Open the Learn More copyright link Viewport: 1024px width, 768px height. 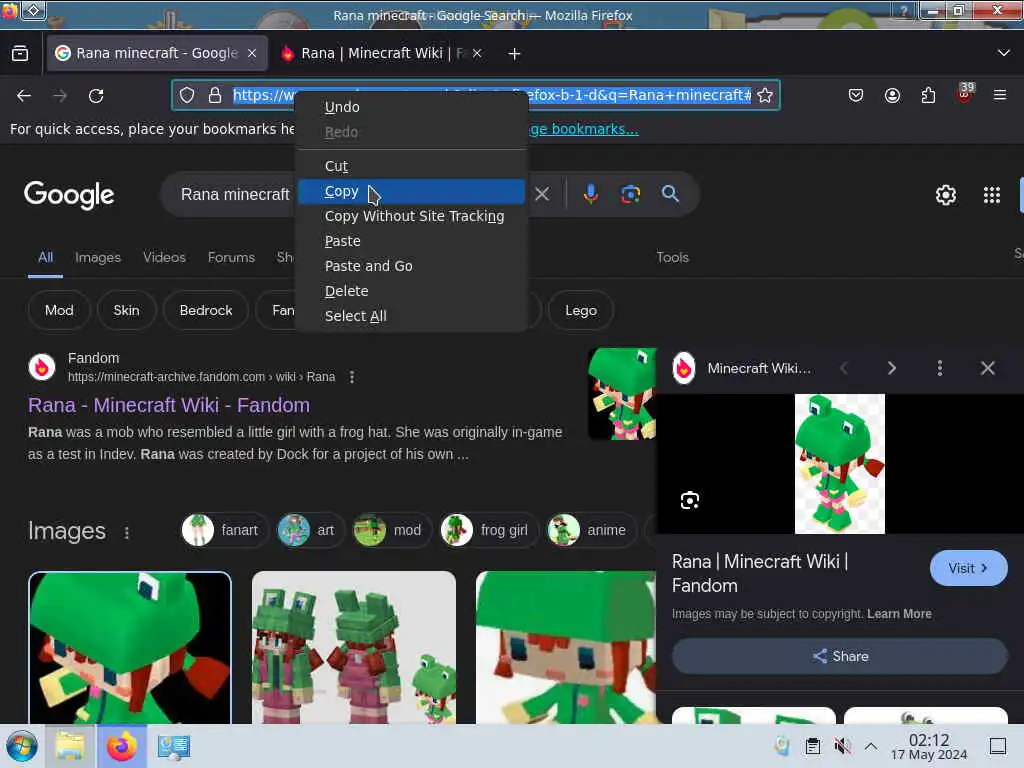click(x=899, y=614)
